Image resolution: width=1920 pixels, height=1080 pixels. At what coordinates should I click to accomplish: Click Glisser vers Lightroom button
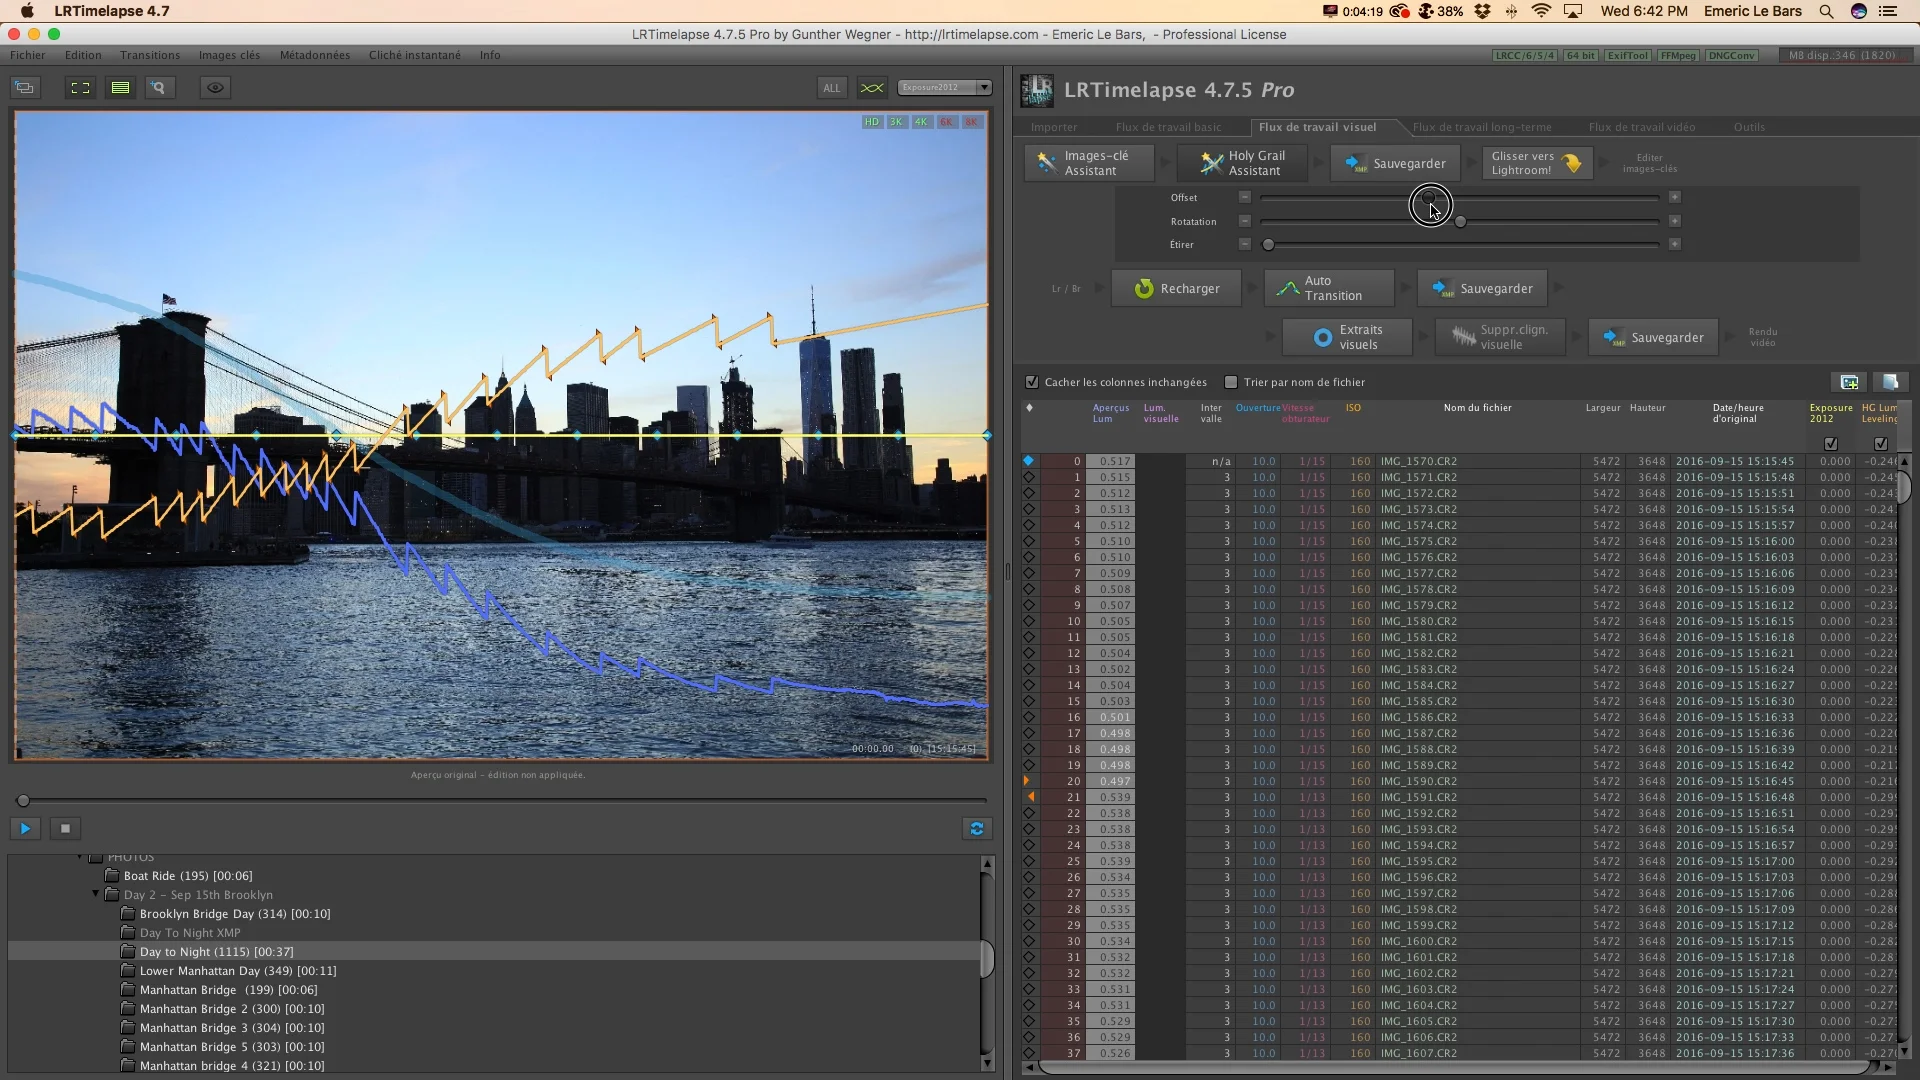coord(1536,163)
